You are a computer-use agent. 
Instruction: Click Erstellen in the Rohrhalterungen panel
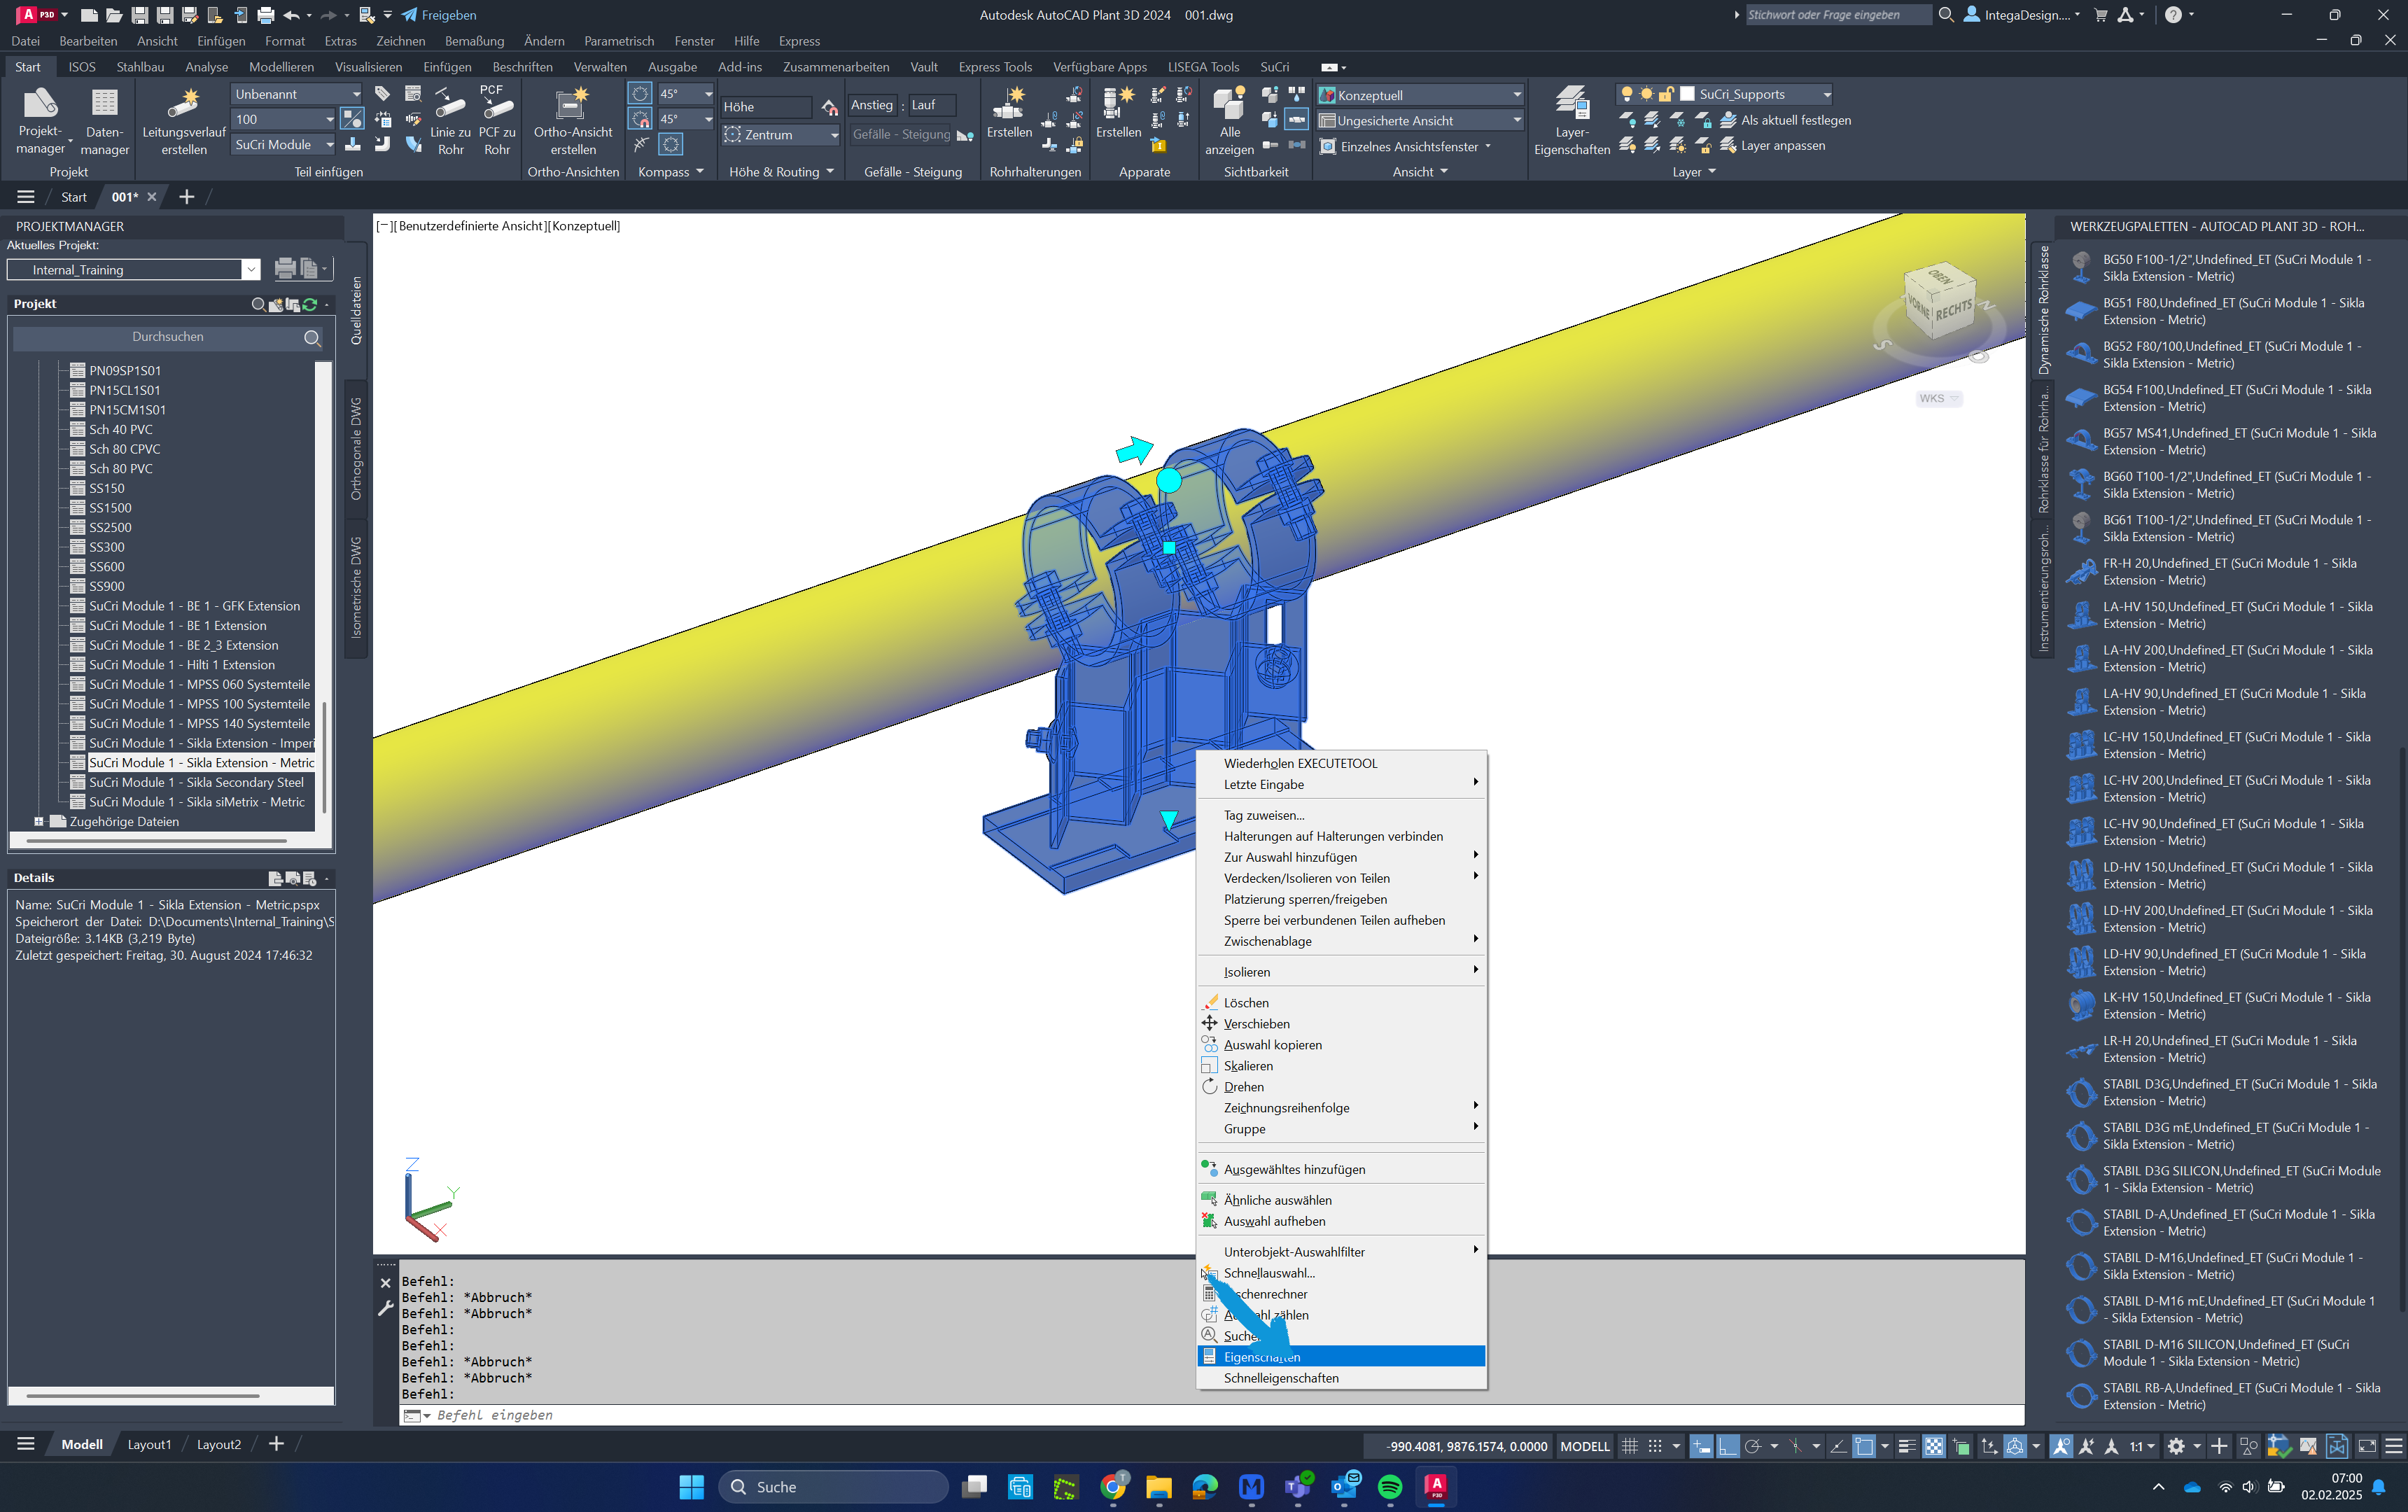[x=1009, y=112]
